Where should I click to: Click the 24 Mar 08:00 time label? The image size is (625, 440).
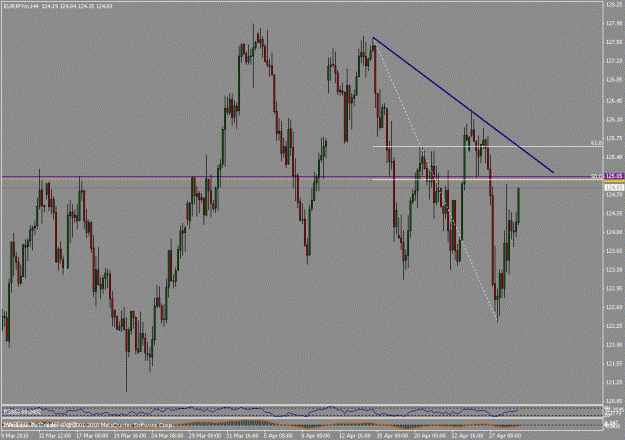pos(167,436)
